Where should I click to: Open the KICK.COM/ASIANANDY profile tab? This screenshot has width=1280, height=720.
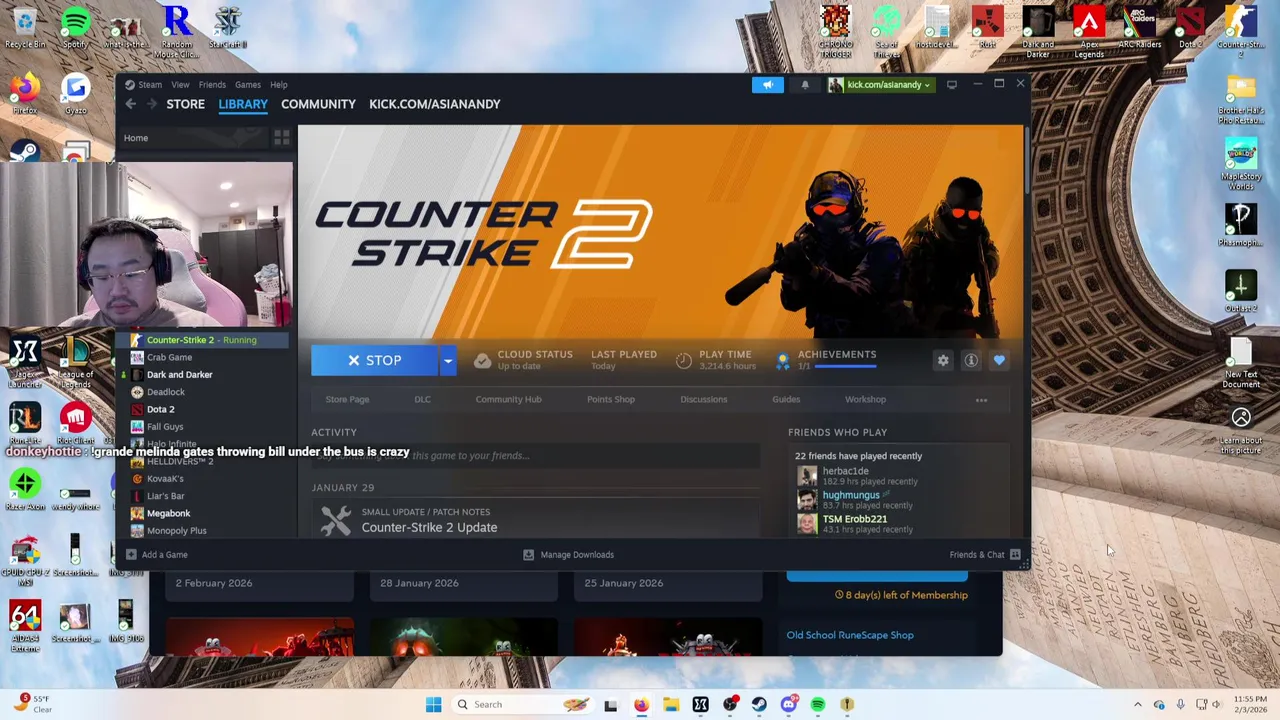click(x=434, y=104)
